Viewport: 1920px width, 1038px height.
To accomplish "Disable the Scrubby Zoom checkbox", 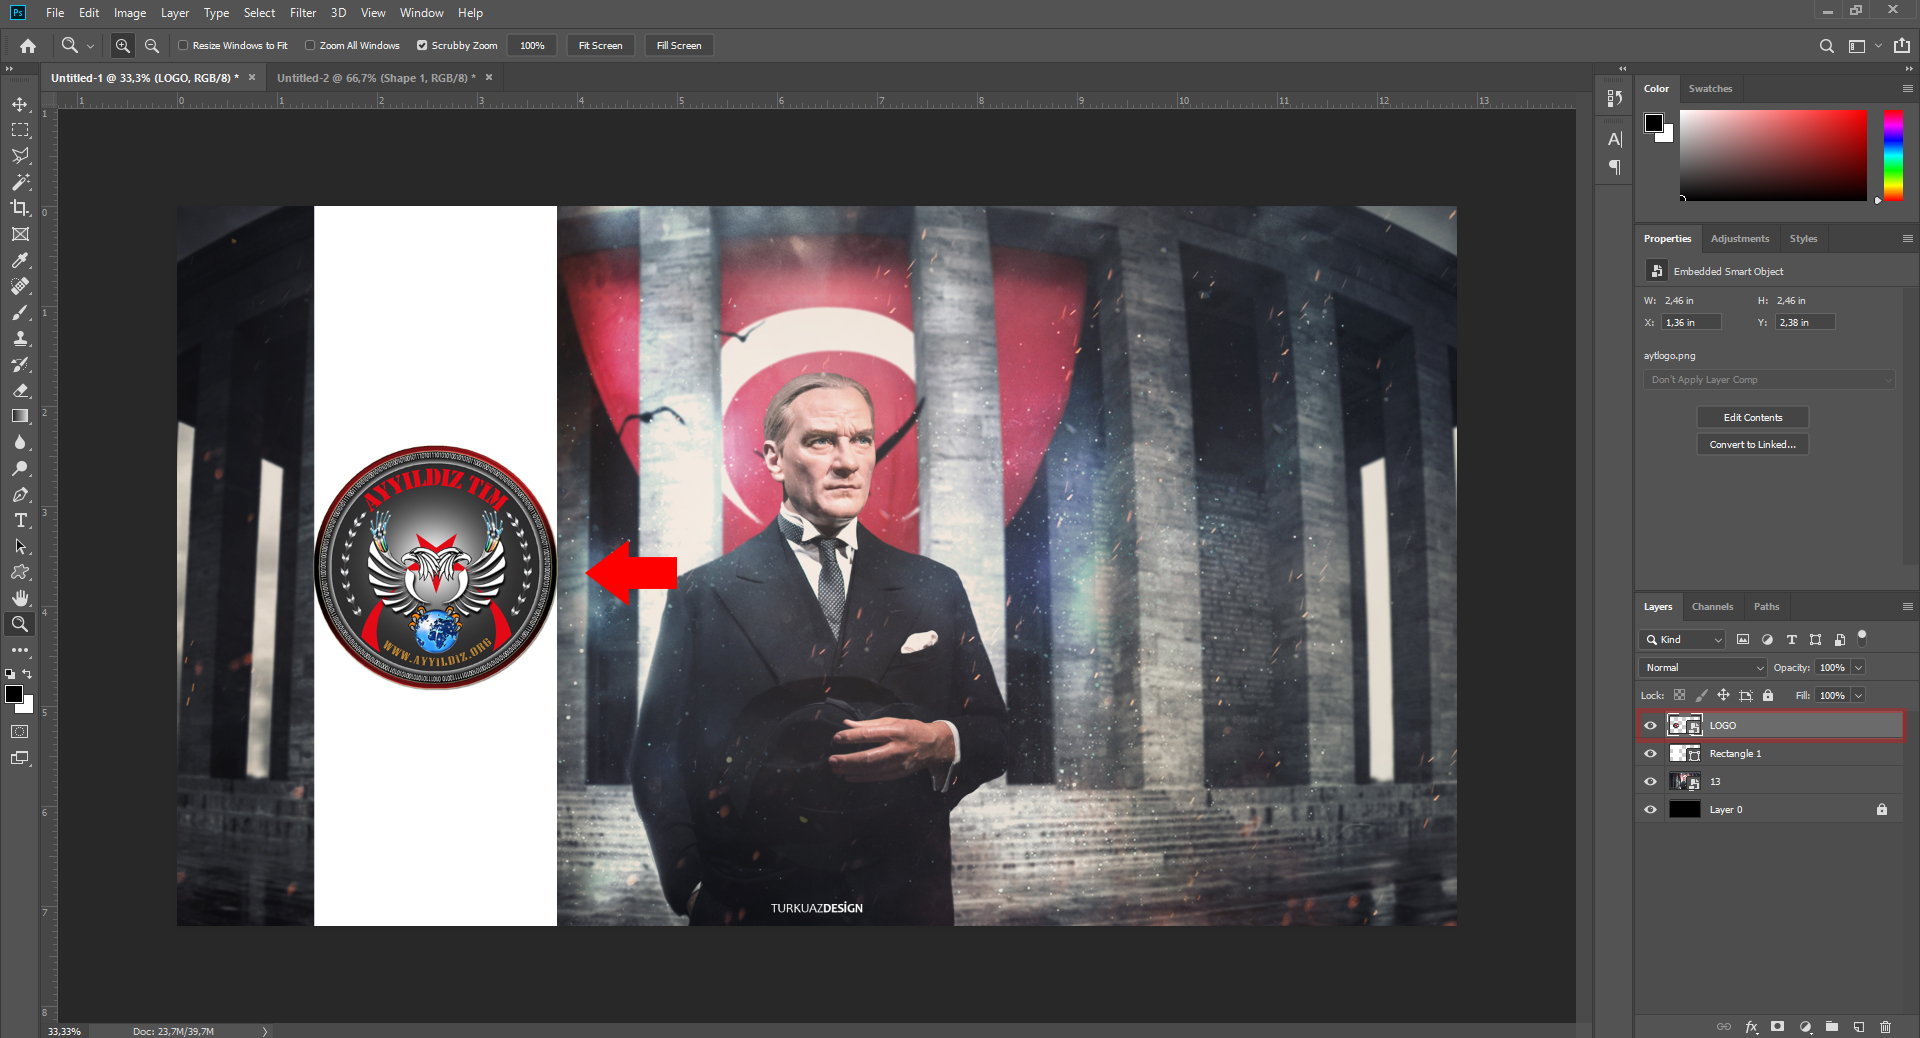I will (422, 45).
